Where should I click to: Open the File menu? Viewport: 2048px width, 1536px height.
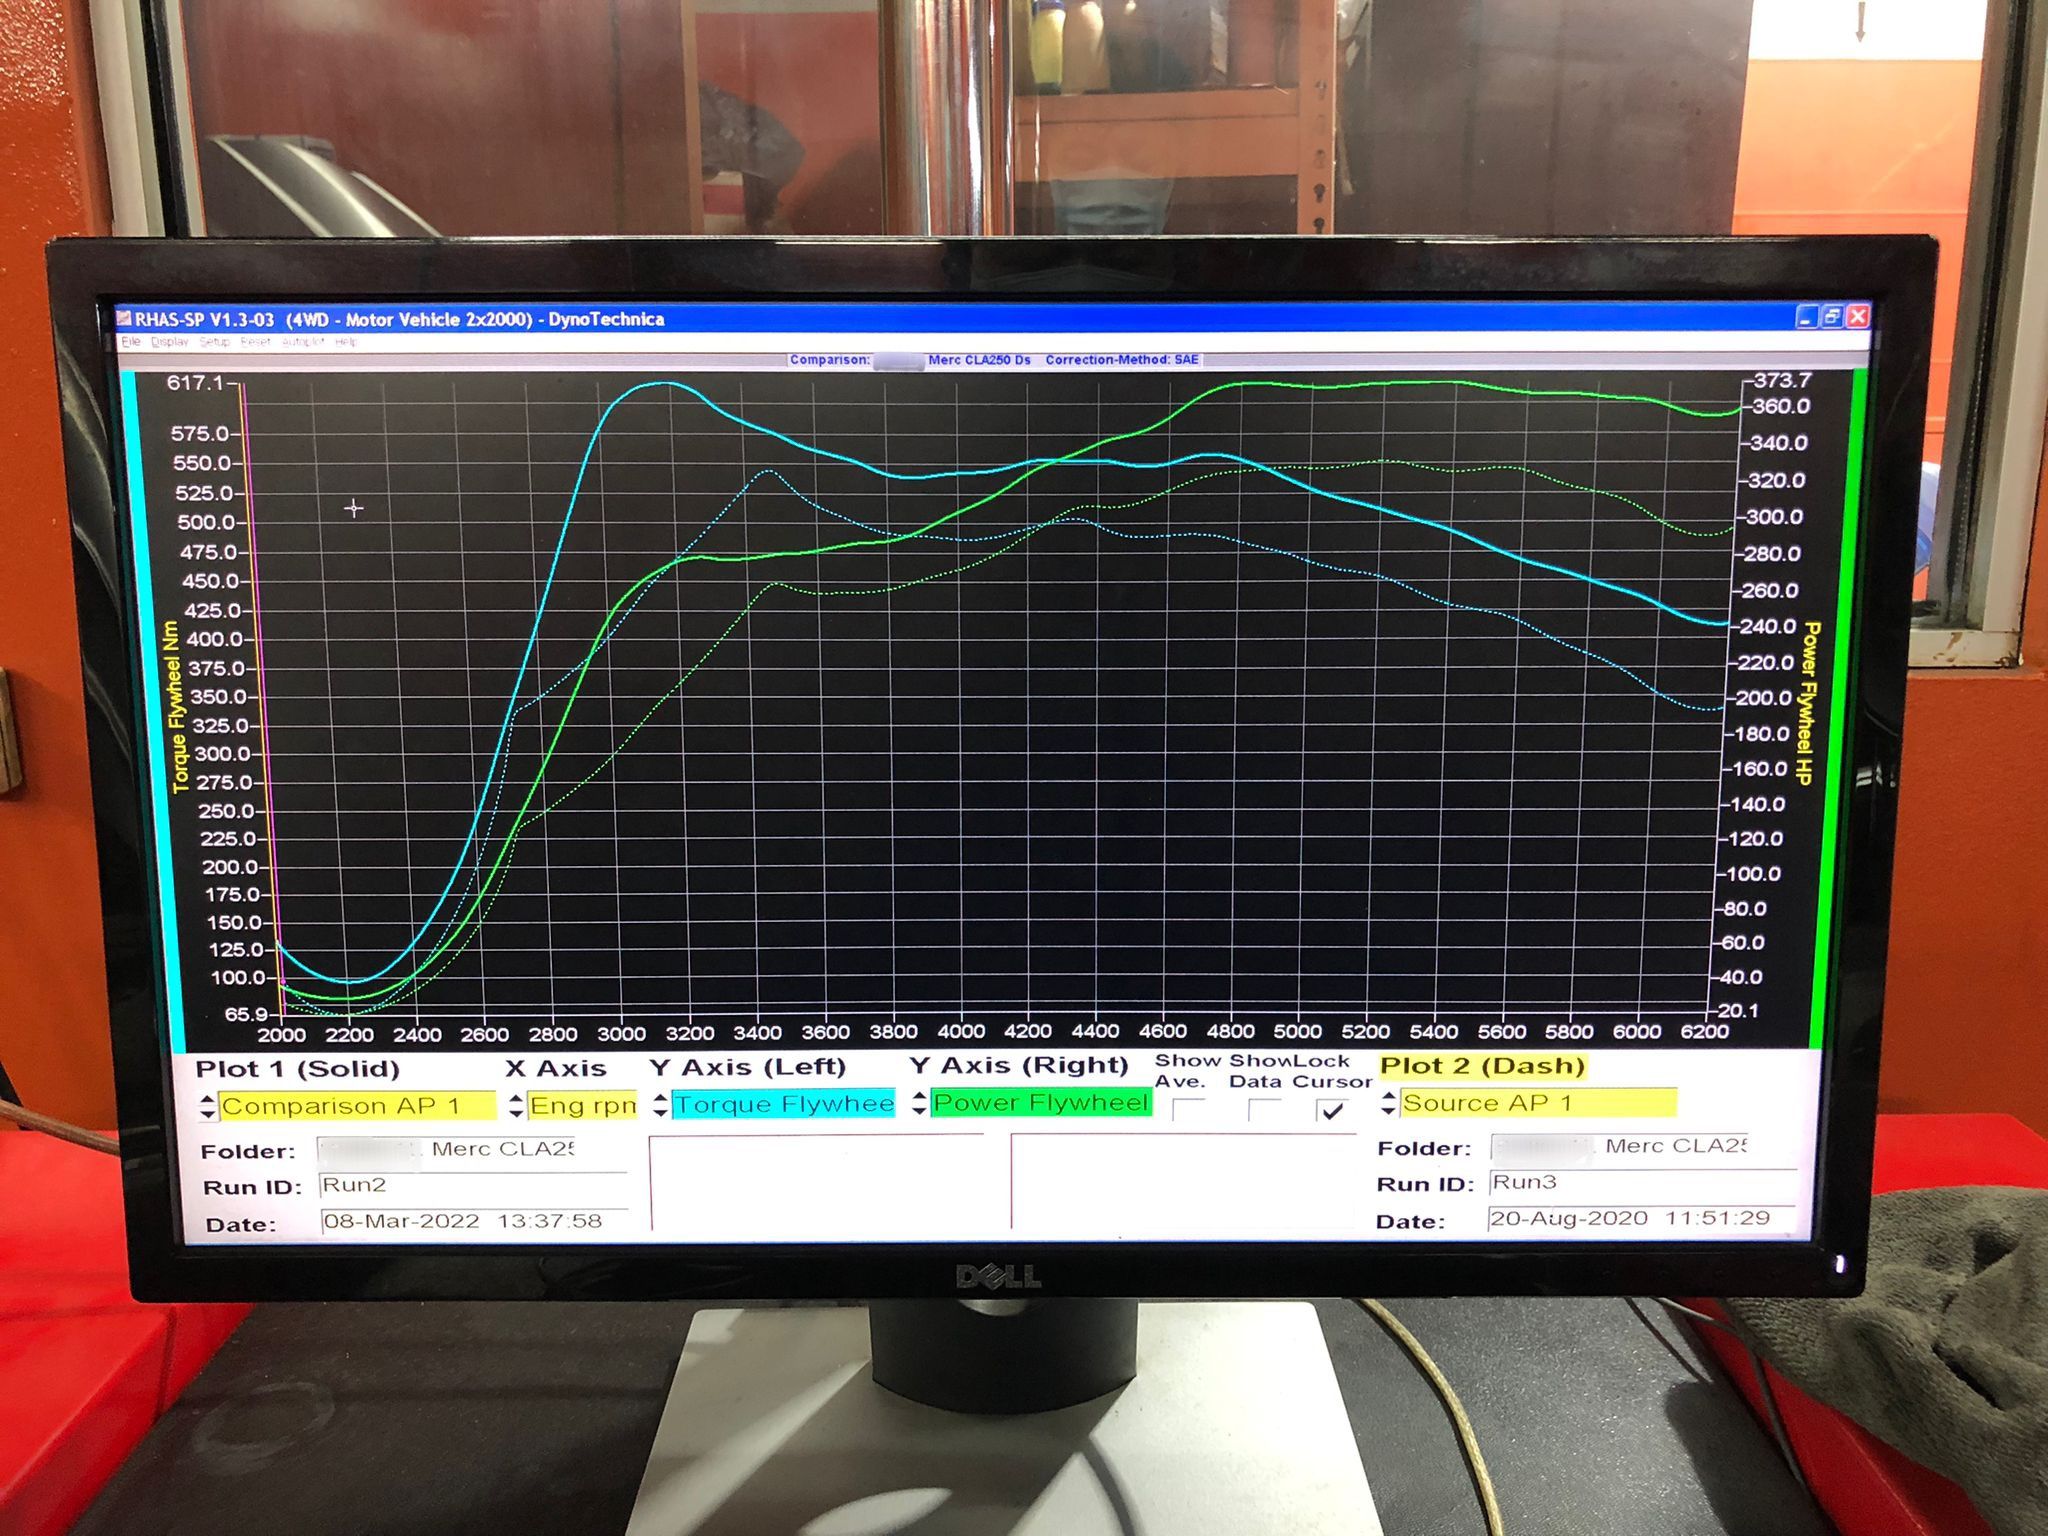130,342
